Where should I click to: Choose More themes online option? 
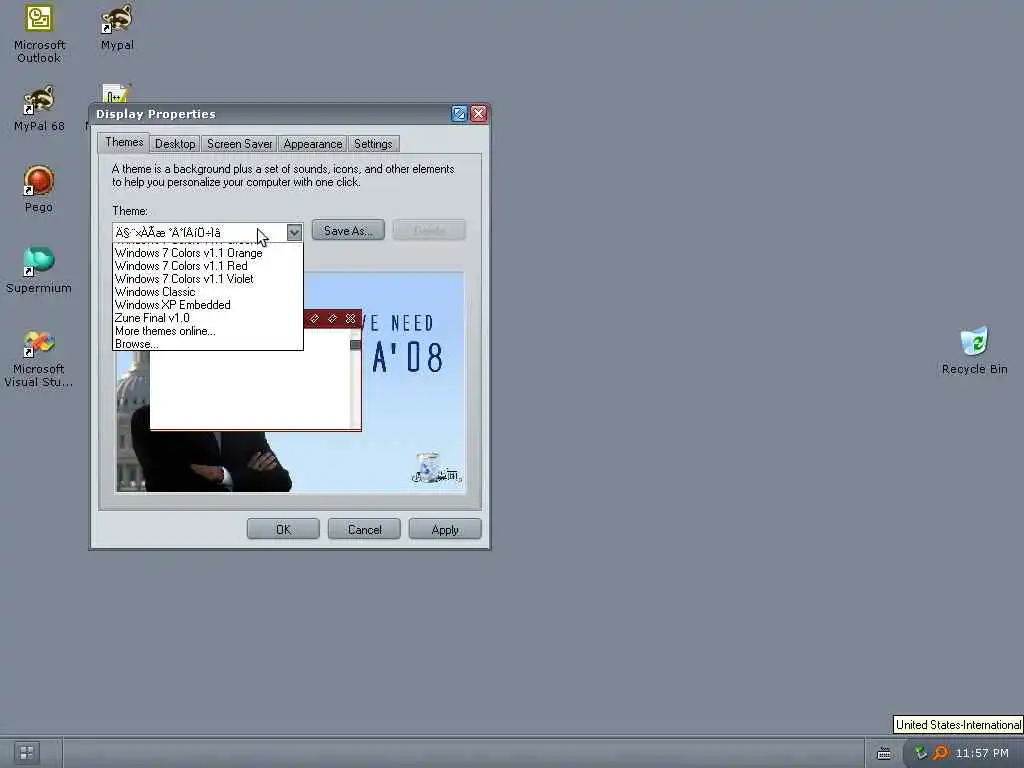coord(208,331)
